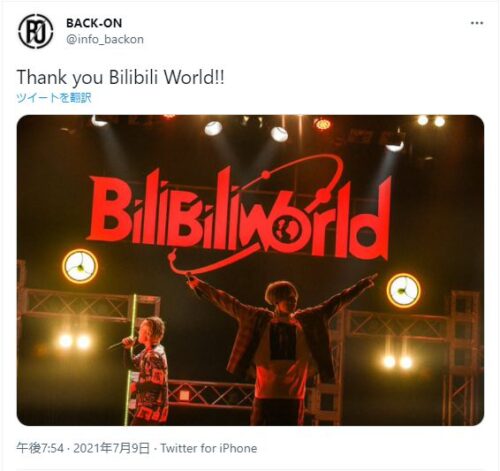Click the performer with outstretched arms
The image size is (500, 471).
[282, 348]
